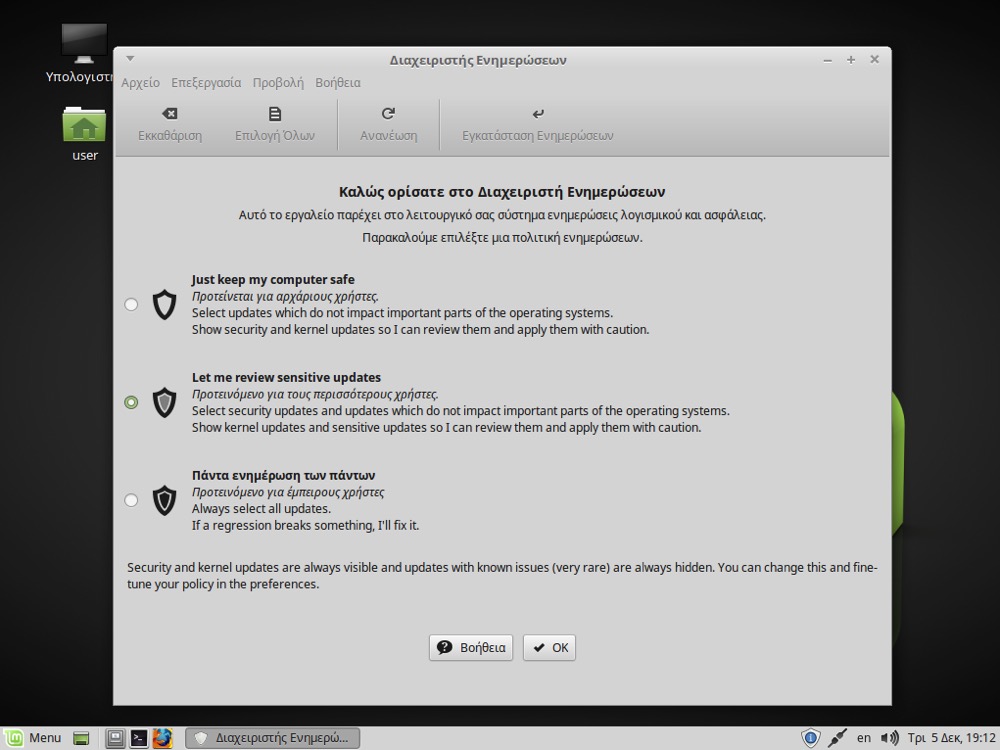
Task: Click the 'Let me review sensitive updates' heading
Action: click(286, 378)
